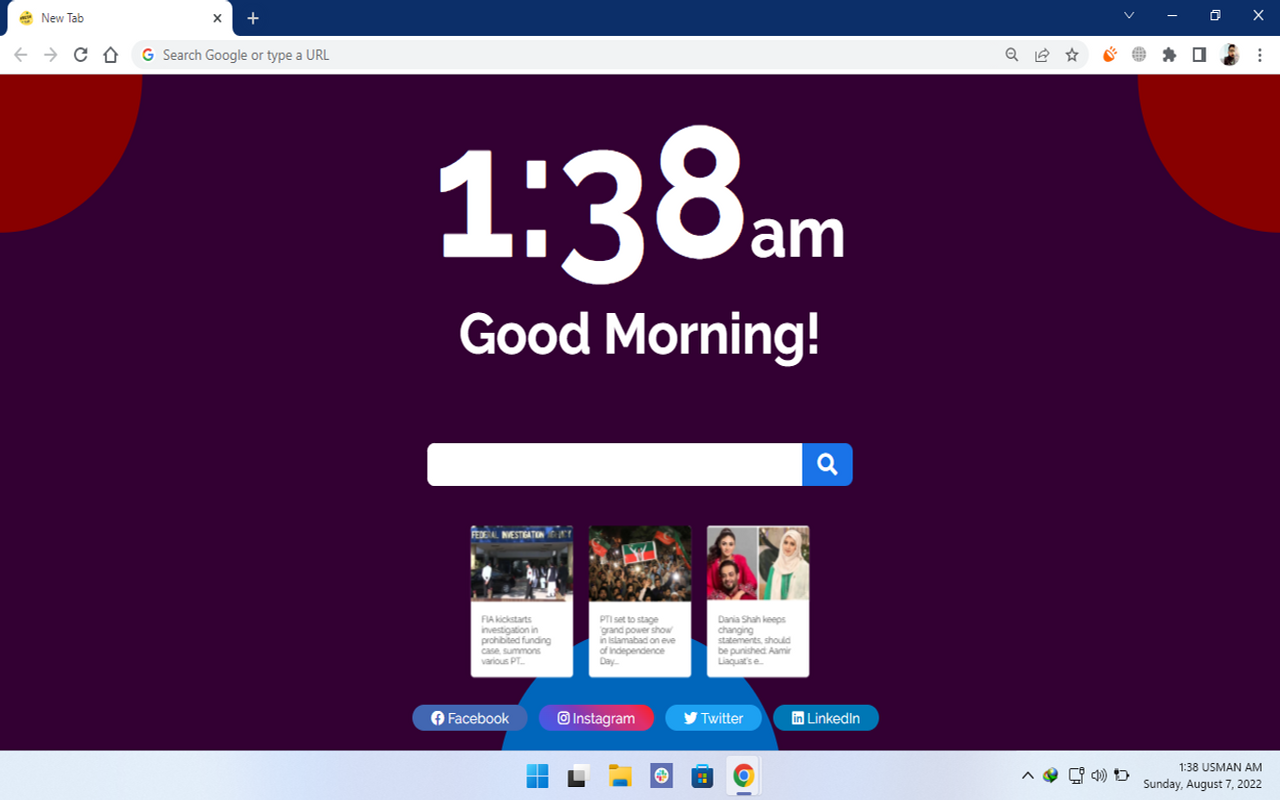
Task: Open the Twitter link button
Action: pyautogui.click(x=713, y=718)
